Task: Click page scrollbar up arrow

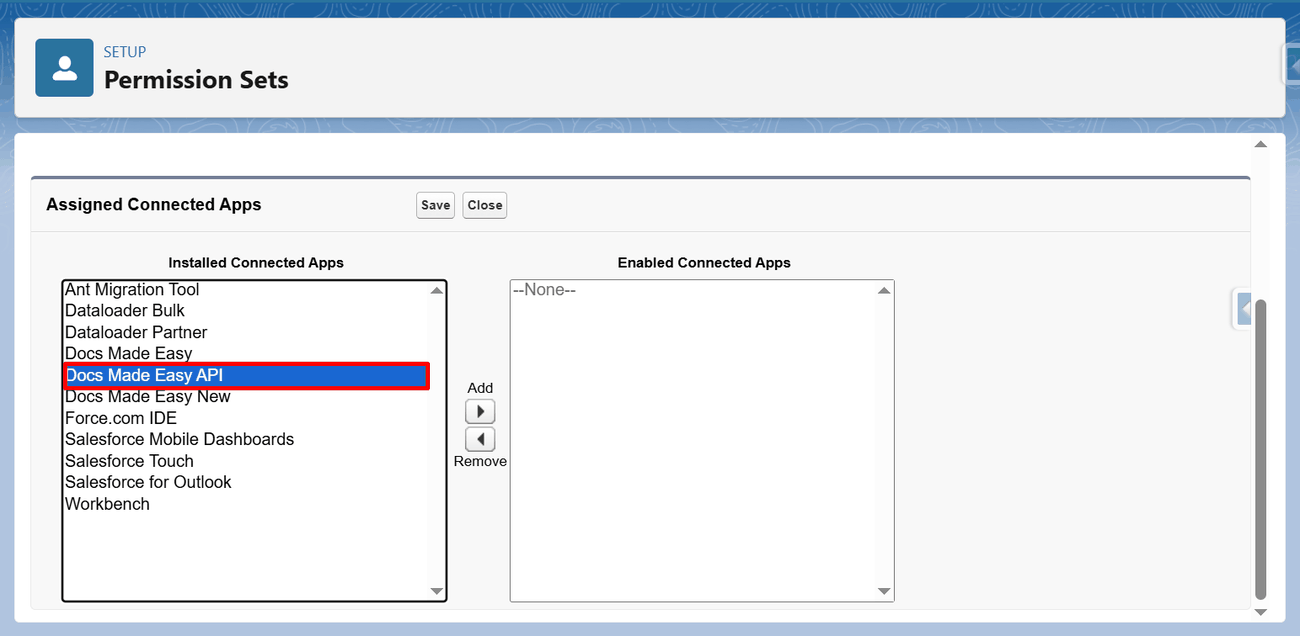Action: [x=1261, y=145]
